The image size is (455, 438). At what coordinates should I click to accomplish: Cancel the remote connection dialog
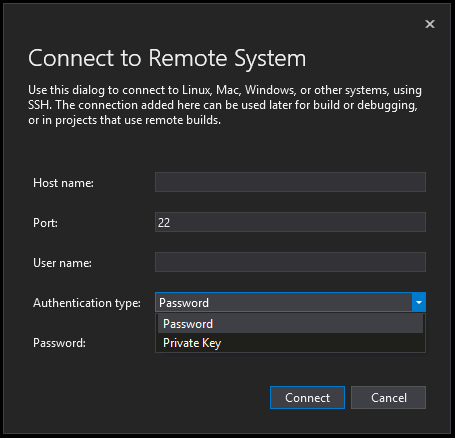click(x=388, y=397)
